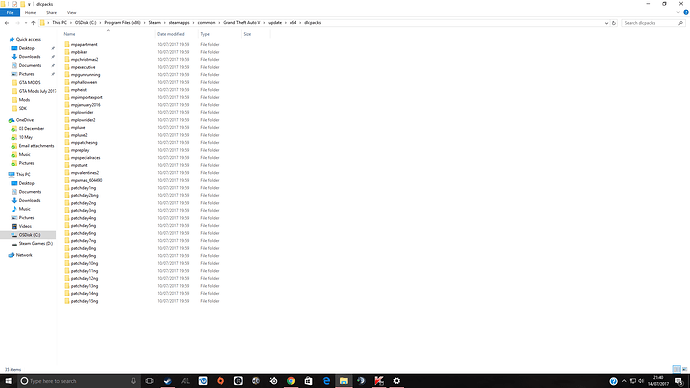Open Microsoft Edge from taskbar
The height and width of the screenshot is (388, 690).
326,381
